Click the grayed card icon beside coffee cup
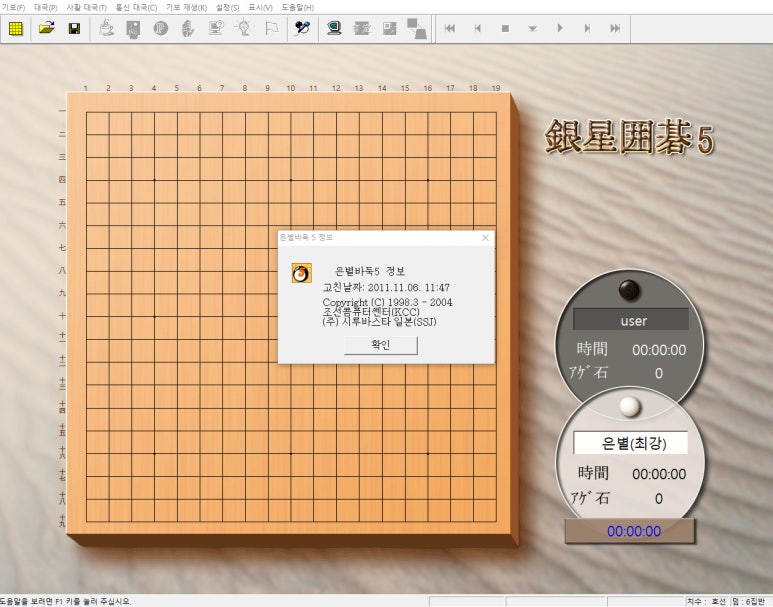773x607 pixels. tap(133, 28)
